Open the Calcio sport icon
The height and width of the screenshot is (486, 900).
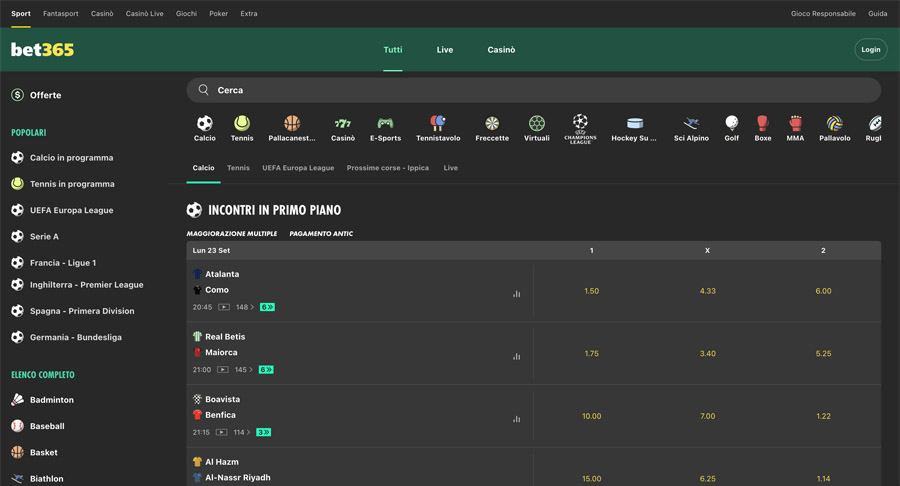tap(204, 123)
